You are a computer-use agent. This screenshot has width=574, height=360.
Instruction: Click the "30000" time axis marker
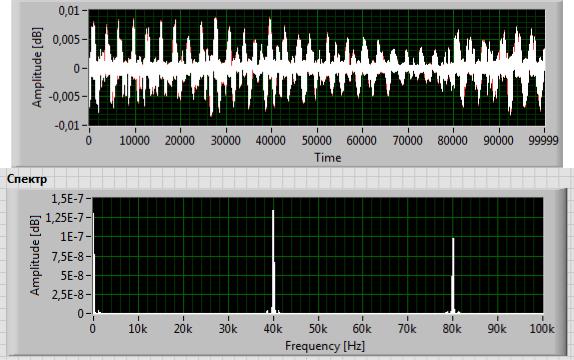[226, 140]
